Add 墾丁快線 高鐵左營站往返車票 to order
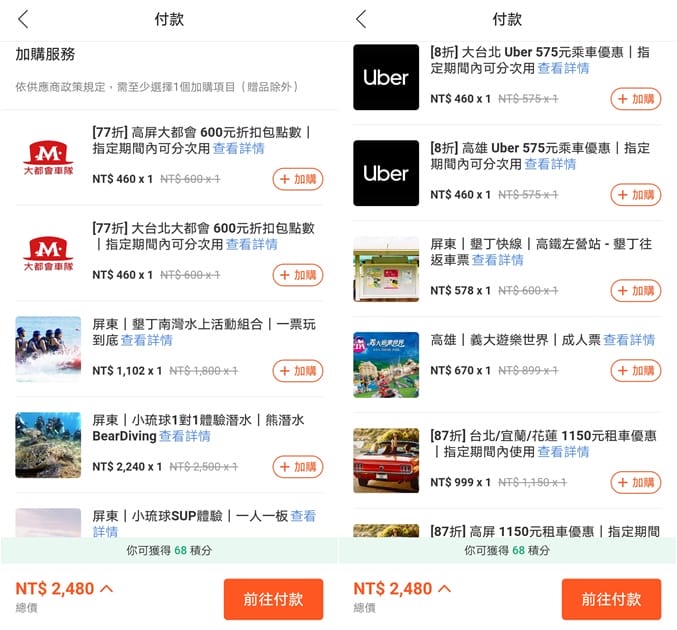Screen dimensions: 677x630 pyautogui.click(x=636, y=291)
